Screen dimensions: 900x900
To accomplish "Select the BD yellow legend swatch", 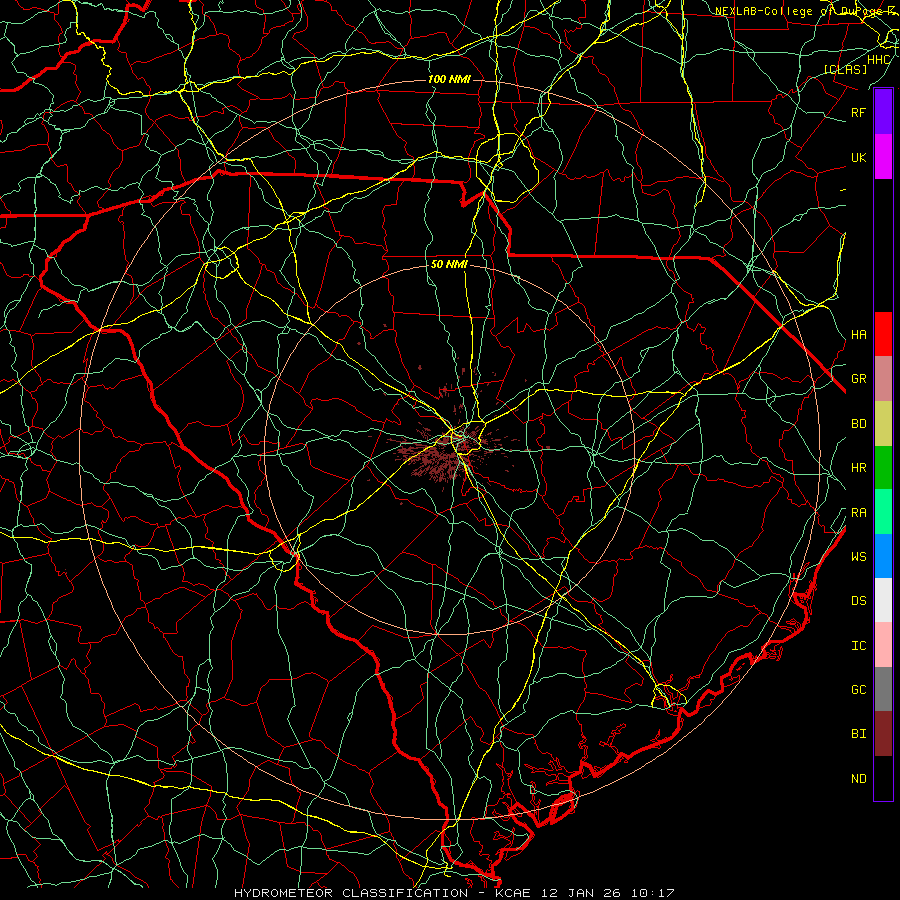I will pos(883,424).
